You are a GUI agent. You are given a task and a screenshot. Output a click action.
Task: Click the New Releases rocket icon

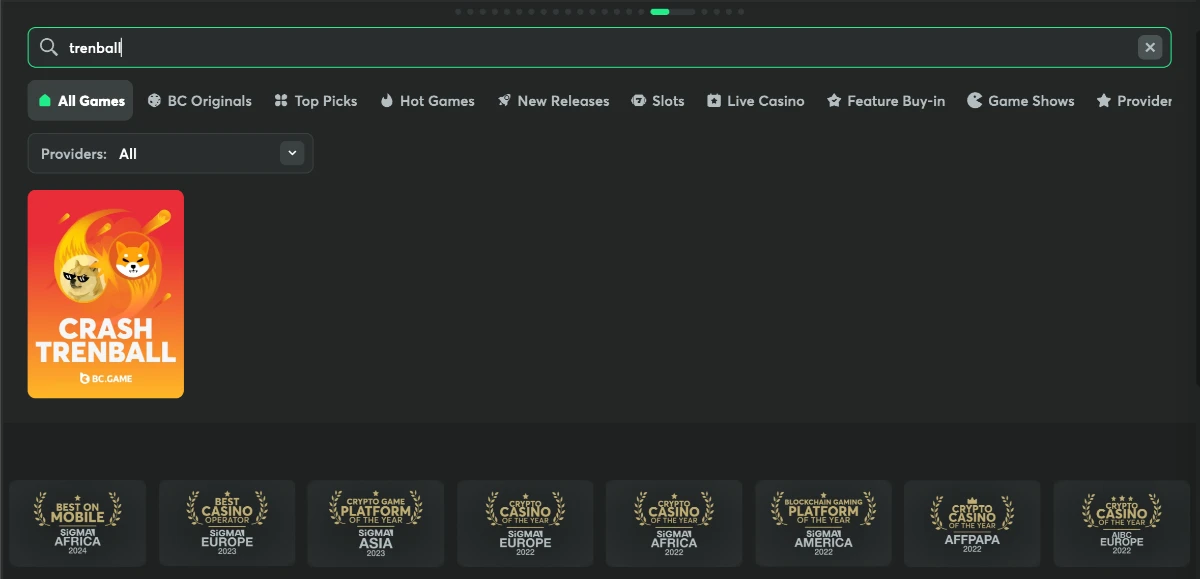point(504,101)
